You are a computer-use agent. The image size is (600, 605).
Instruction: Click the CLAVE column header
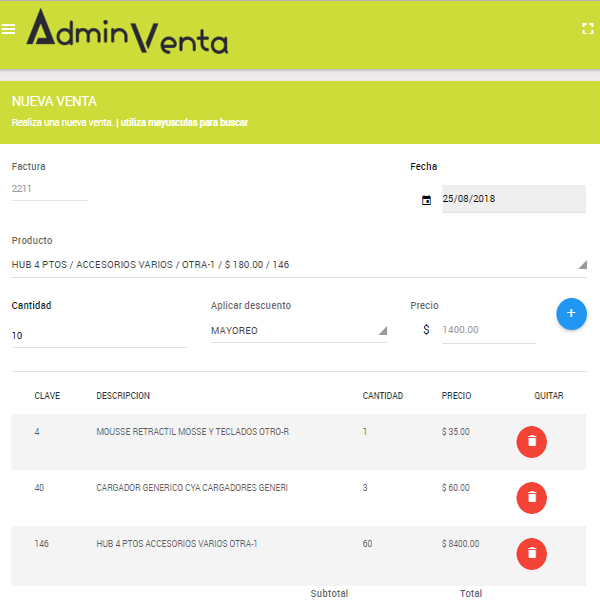(47, 396)
